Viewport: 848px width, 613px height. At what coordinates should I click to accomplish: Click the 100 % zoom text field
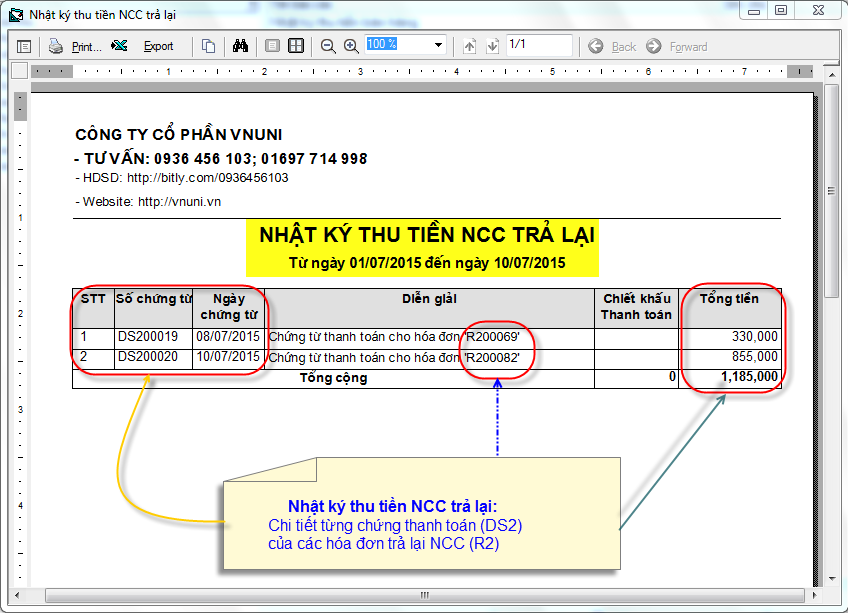(395, 45)
